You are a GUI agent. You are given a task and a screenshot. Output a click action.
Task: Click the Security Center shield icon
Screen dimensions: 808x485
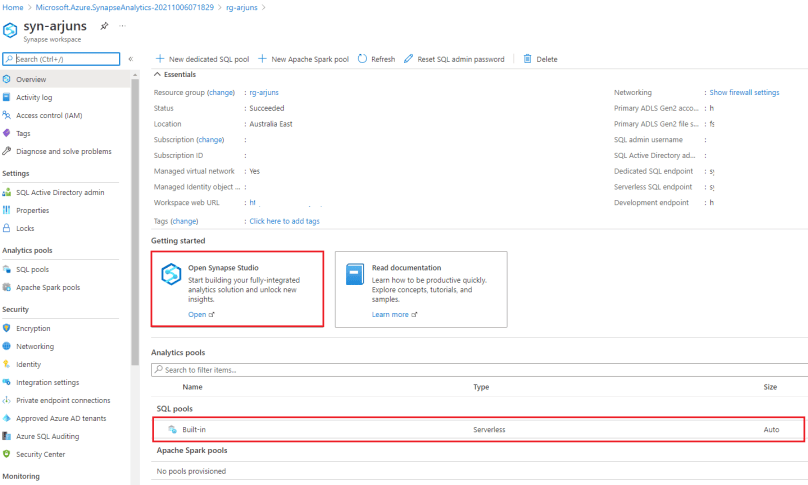point(6,454)
